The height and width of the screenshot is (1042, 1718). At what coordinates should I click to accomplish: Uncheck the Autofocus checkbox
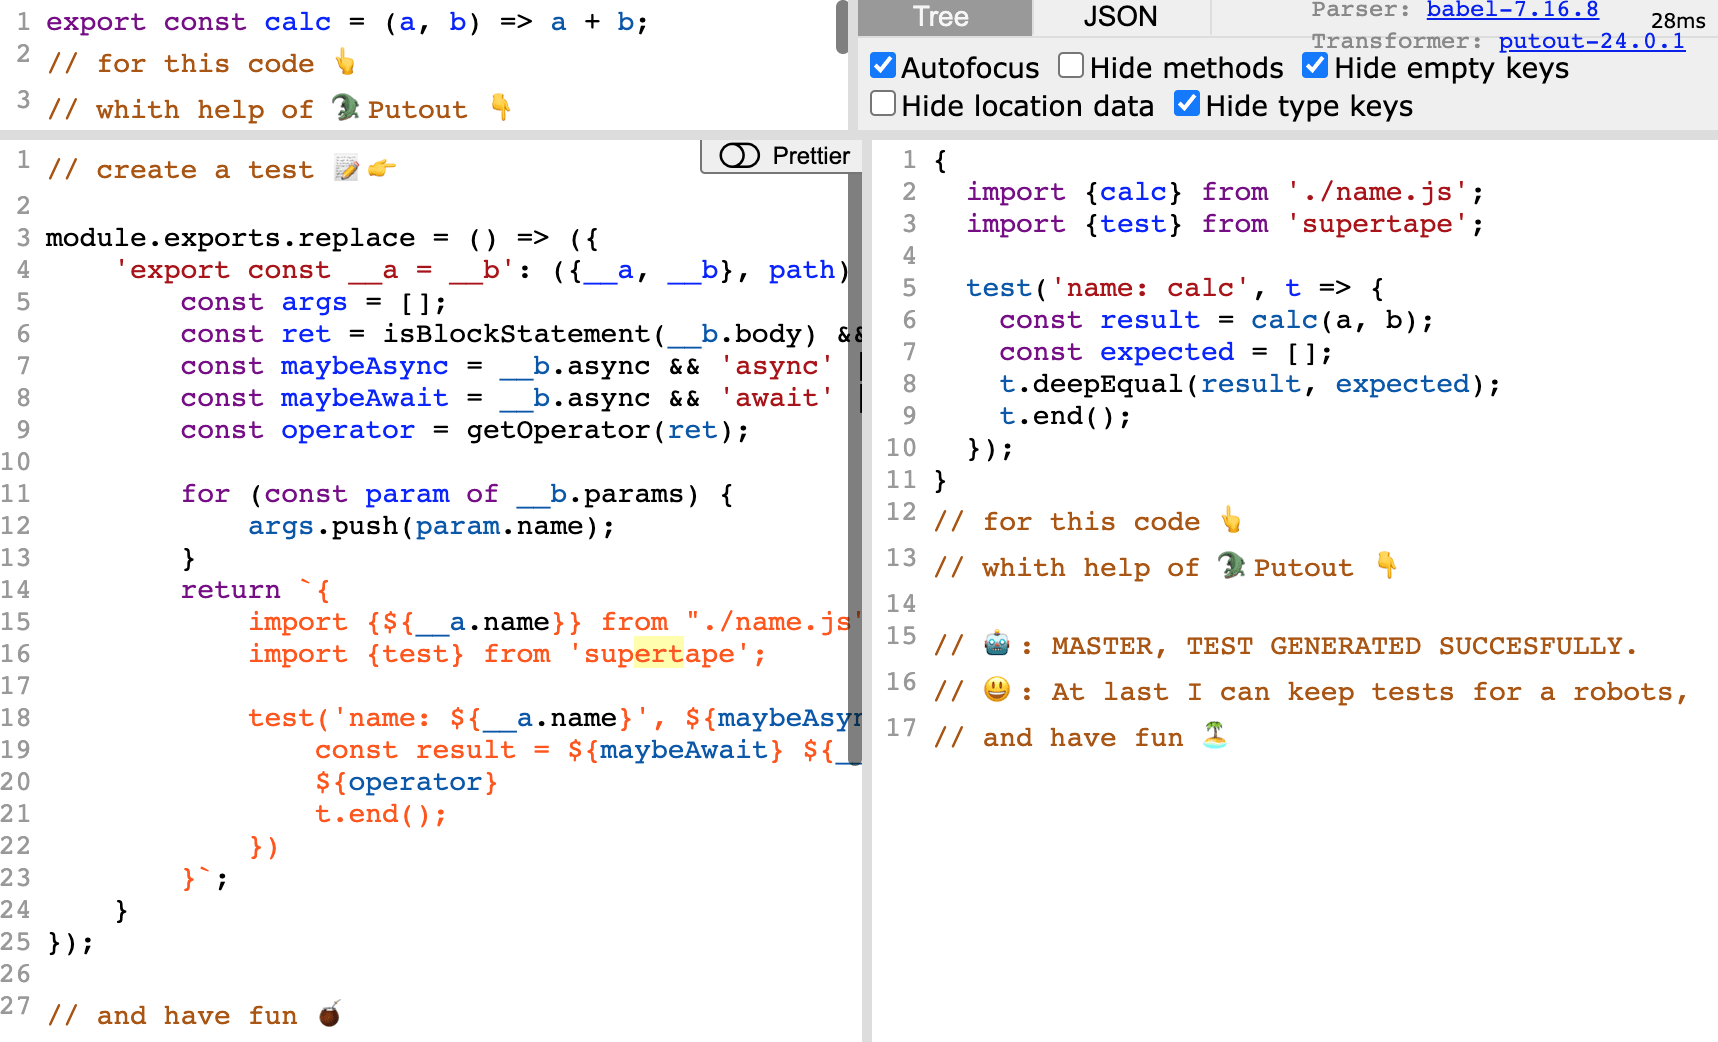(883, 66)
